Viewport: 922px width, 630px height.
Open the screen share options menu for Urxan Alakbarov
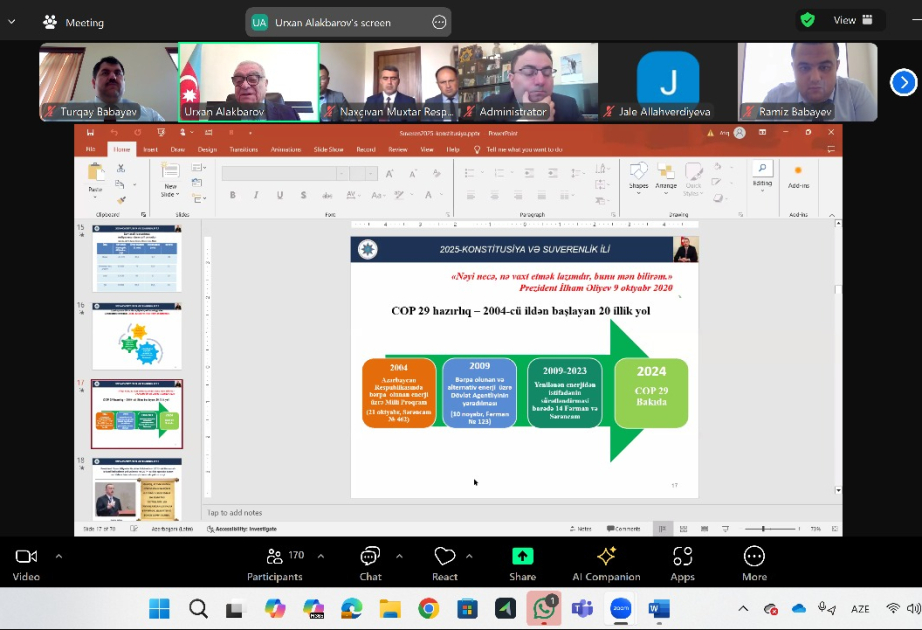[x=439, y=22]
